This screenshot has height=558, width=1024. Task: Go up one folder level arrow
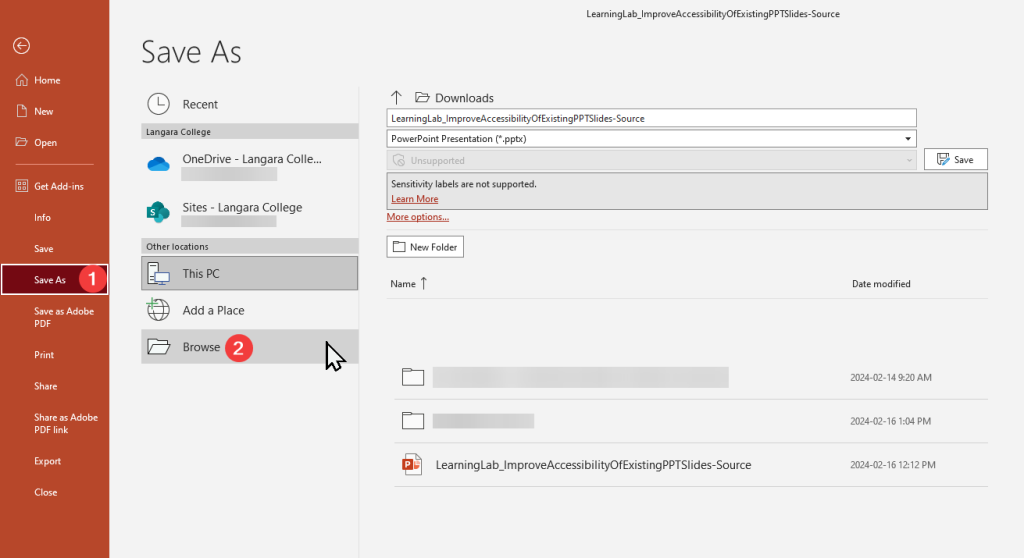click(x=396, y=98)
